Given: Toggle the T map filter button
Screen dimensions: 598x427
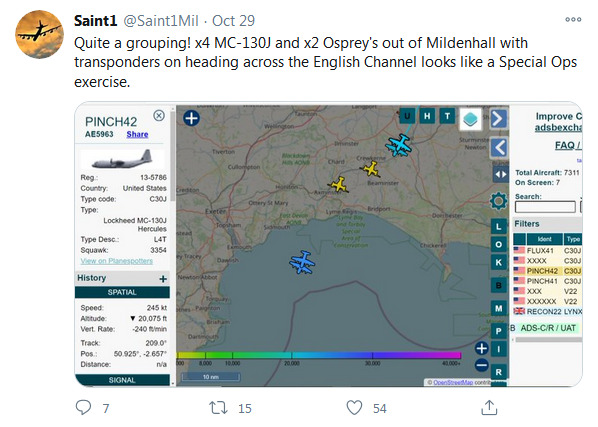Looking at the screenshot, I should (447, 116).
